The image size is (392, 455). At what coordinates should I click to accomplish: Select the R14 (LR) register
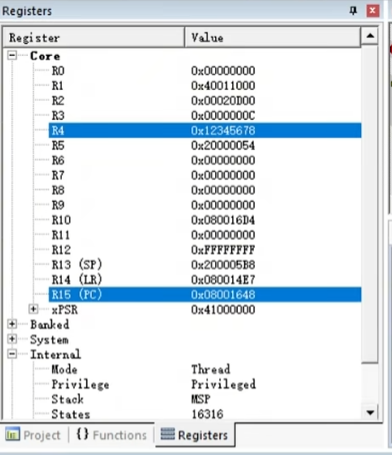pos(205,280)
